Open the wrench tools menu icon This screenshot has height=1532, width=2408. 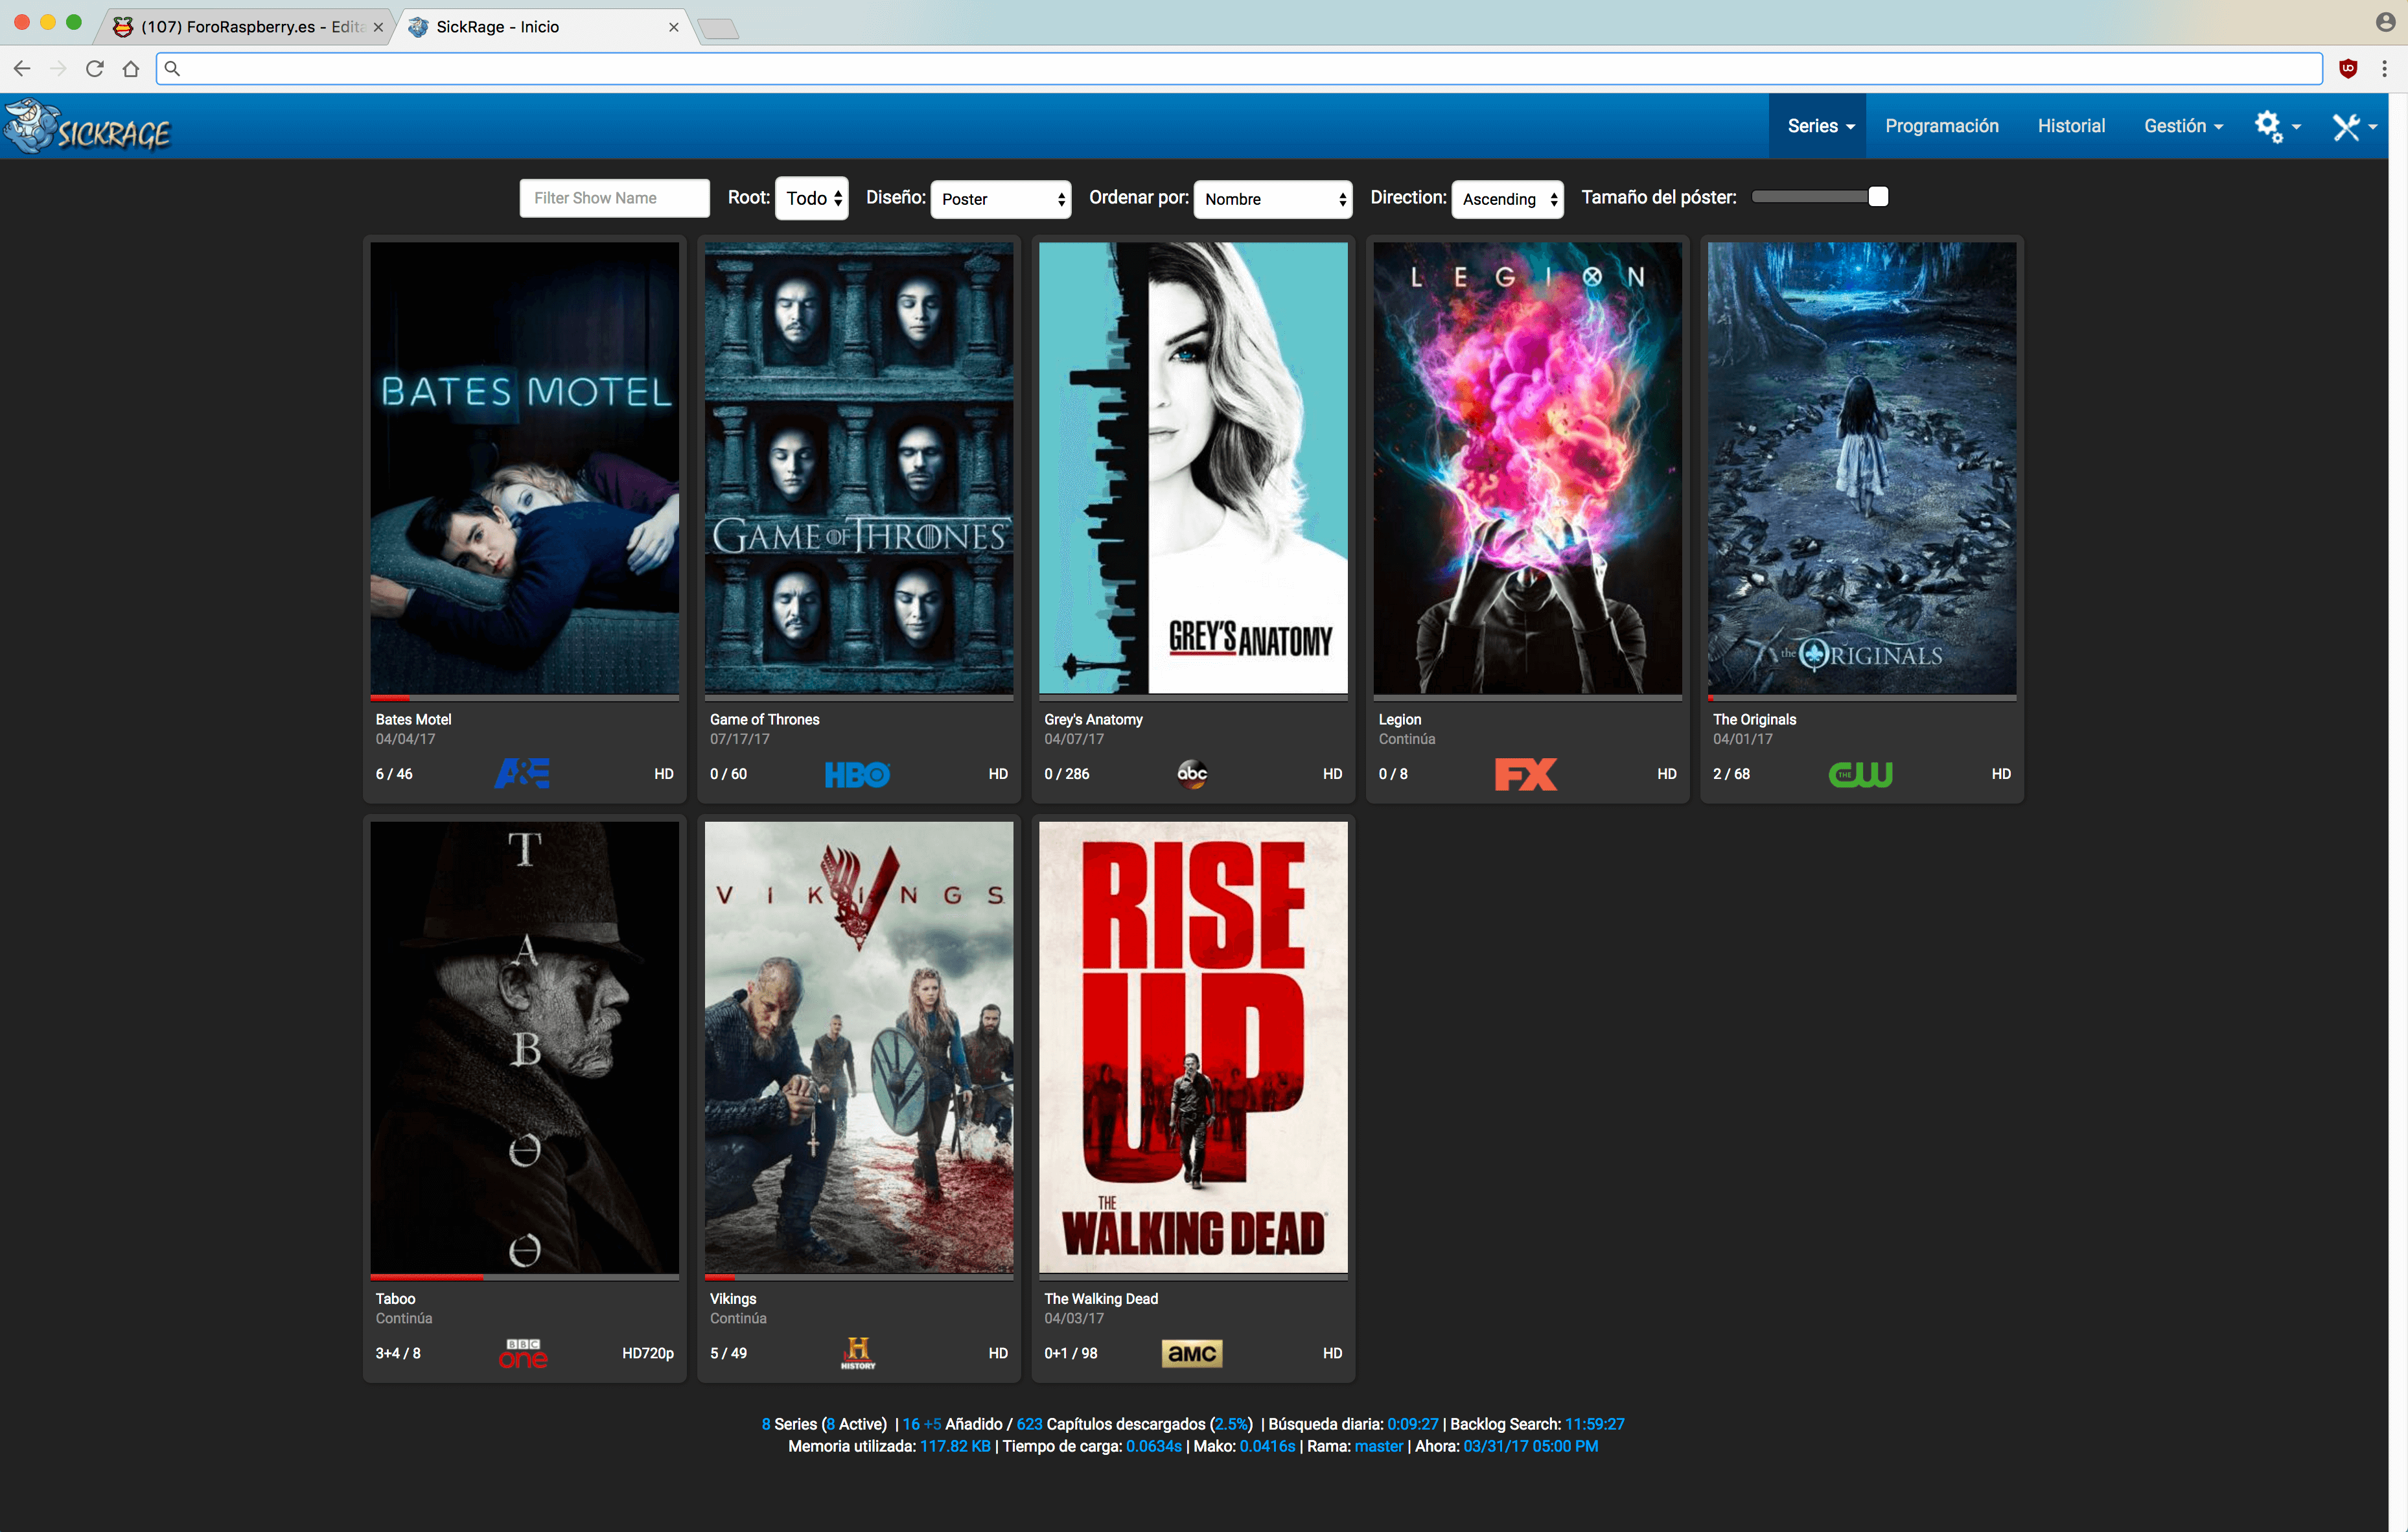coord(2346,126)
